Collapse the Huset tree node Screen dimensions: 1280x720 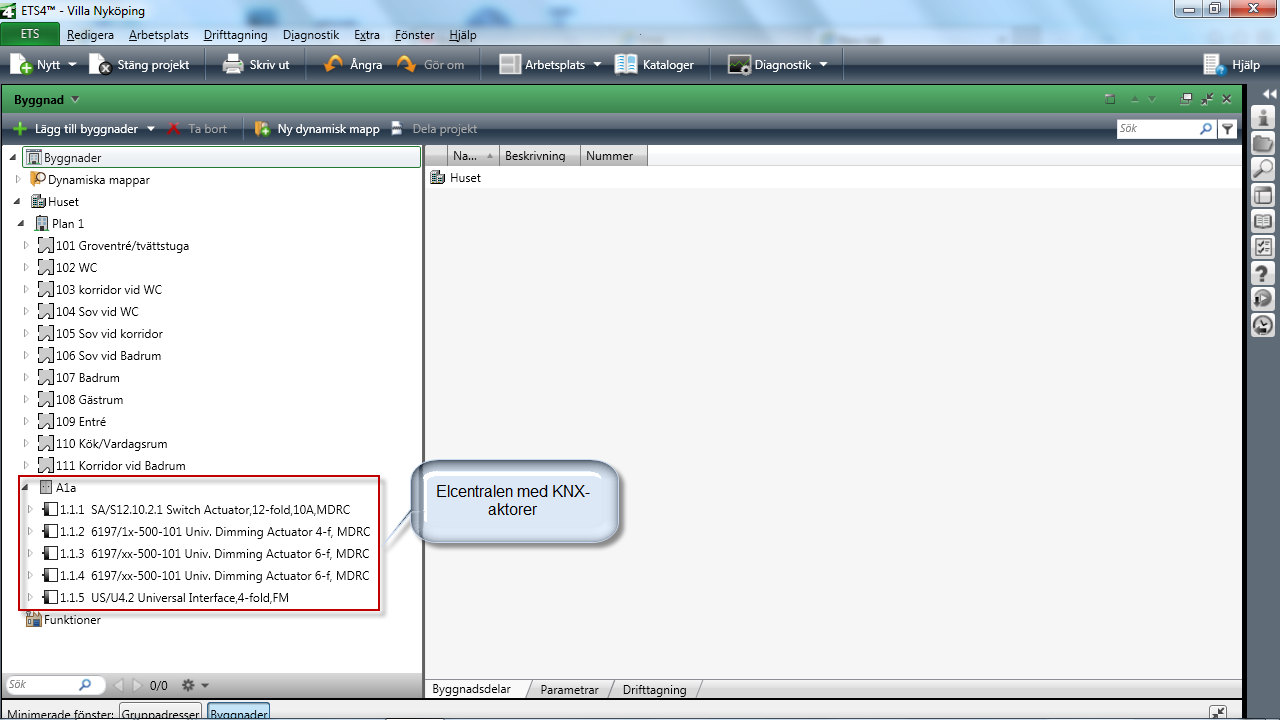click(18, 202)
